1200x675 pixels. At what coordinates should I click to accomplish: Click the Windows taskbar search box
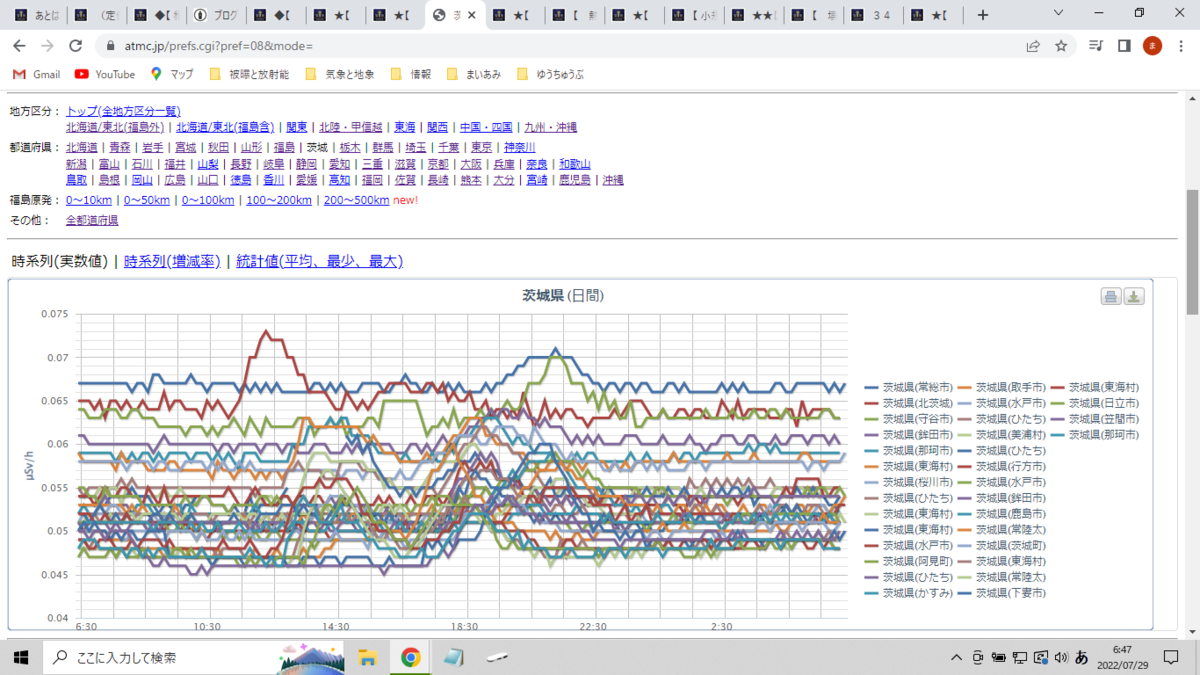click(x=158, y=657)
